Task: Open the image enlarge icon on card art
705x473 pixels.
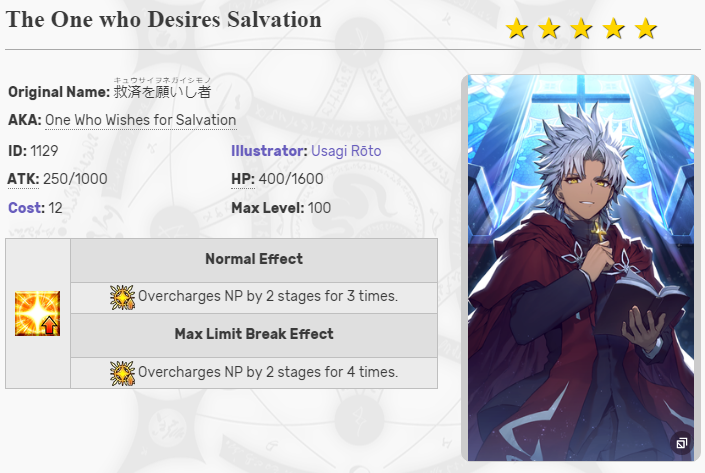Action: (681, 443)
